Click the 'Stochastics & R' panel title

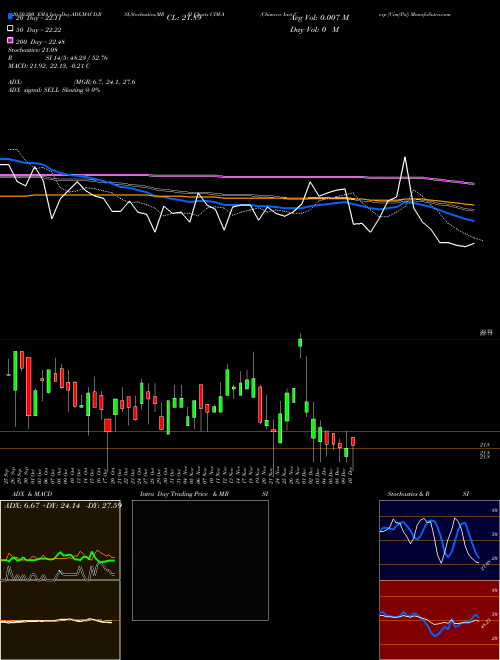click(x=408, y=494)
